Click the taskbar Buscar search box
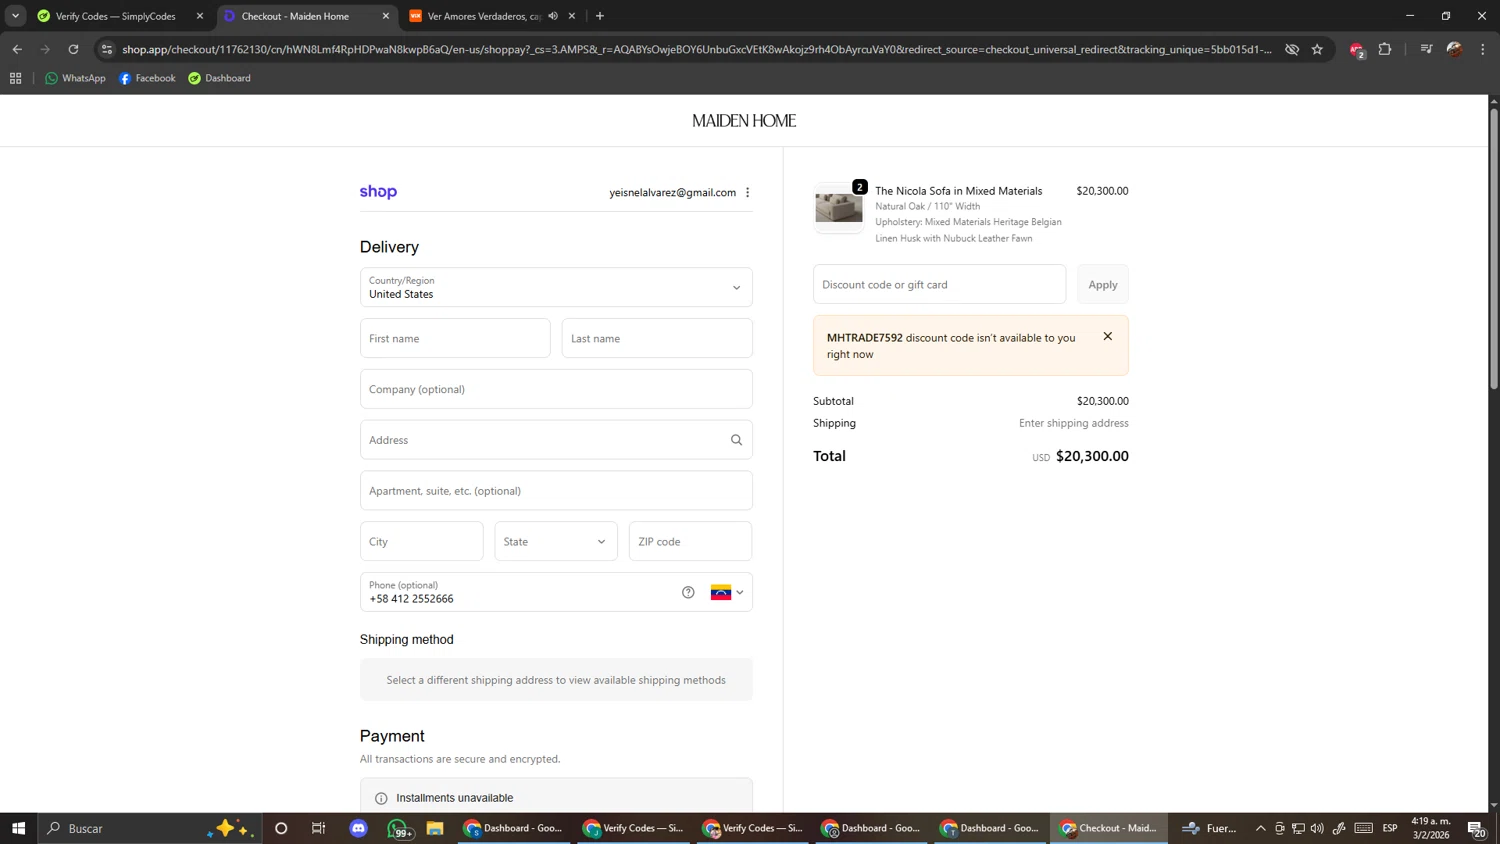This screenshot has width=1500, height=844. point(150,828)
